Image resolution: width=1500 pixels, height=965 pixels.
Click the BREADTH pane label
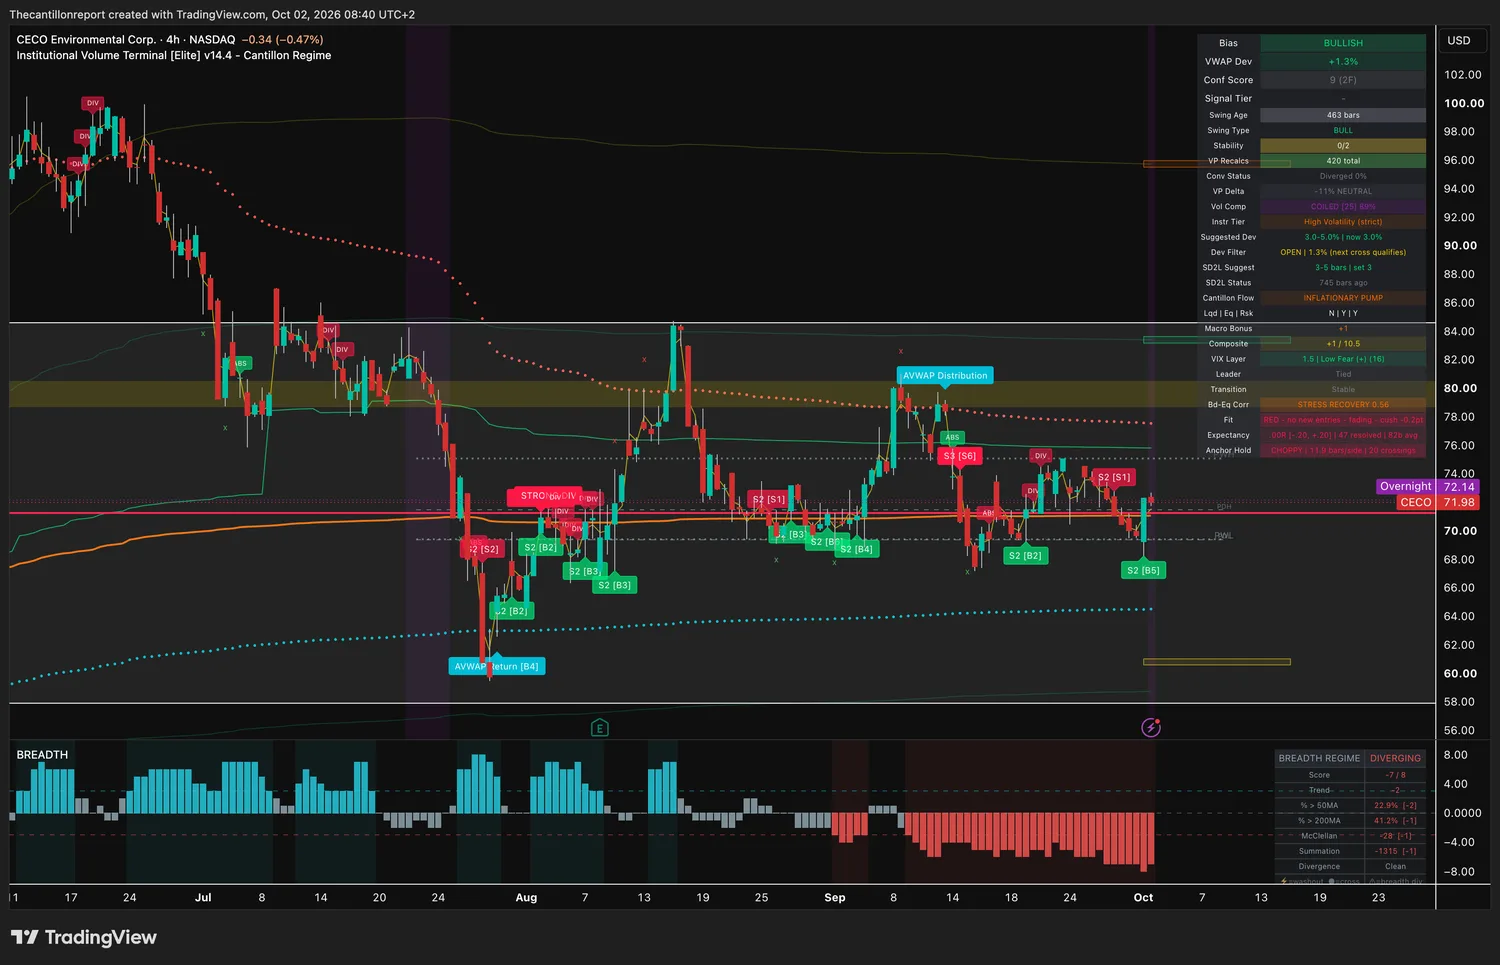click(42, 755)
